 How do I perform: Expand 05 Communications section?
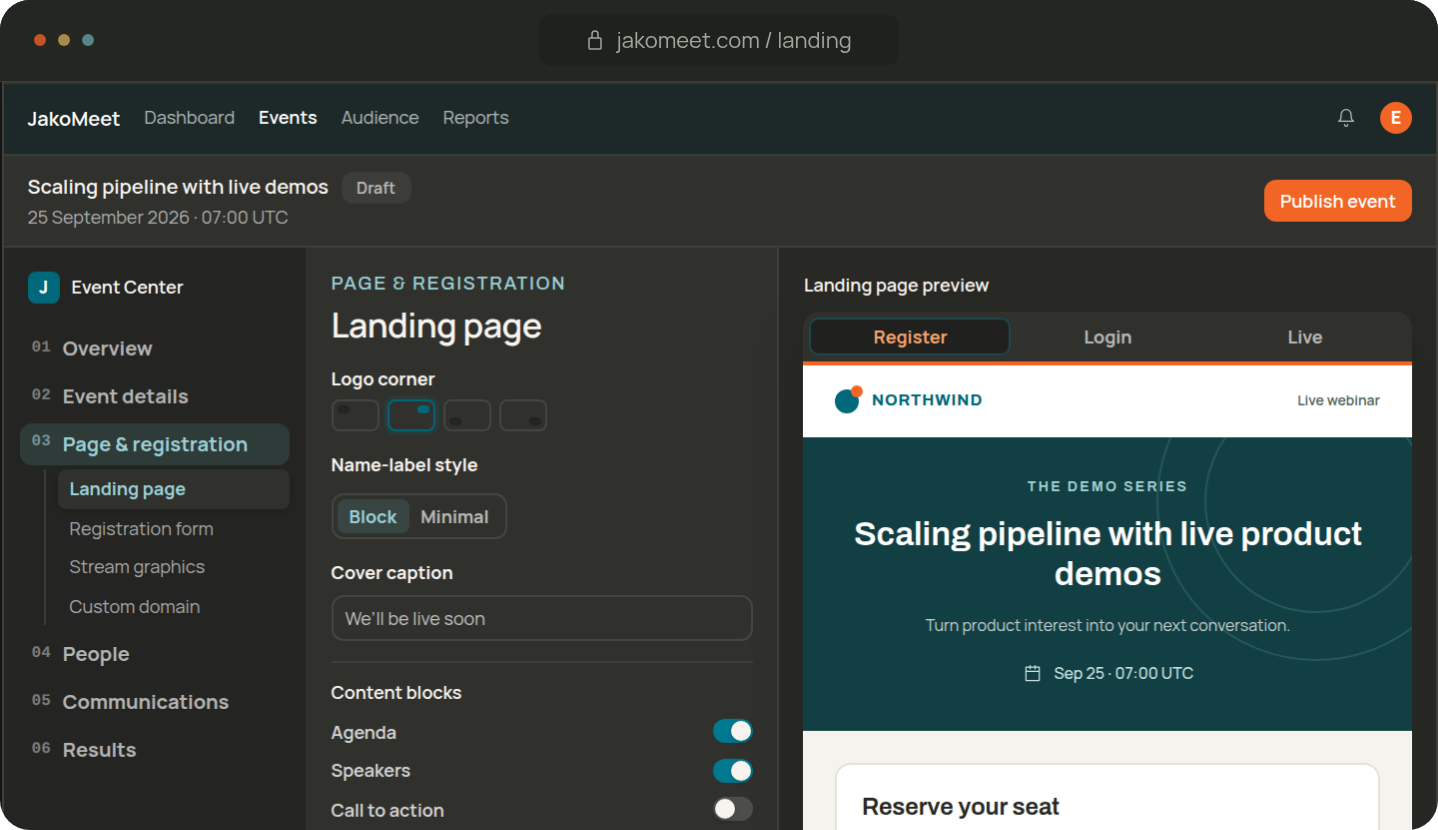tap(155, 702)
